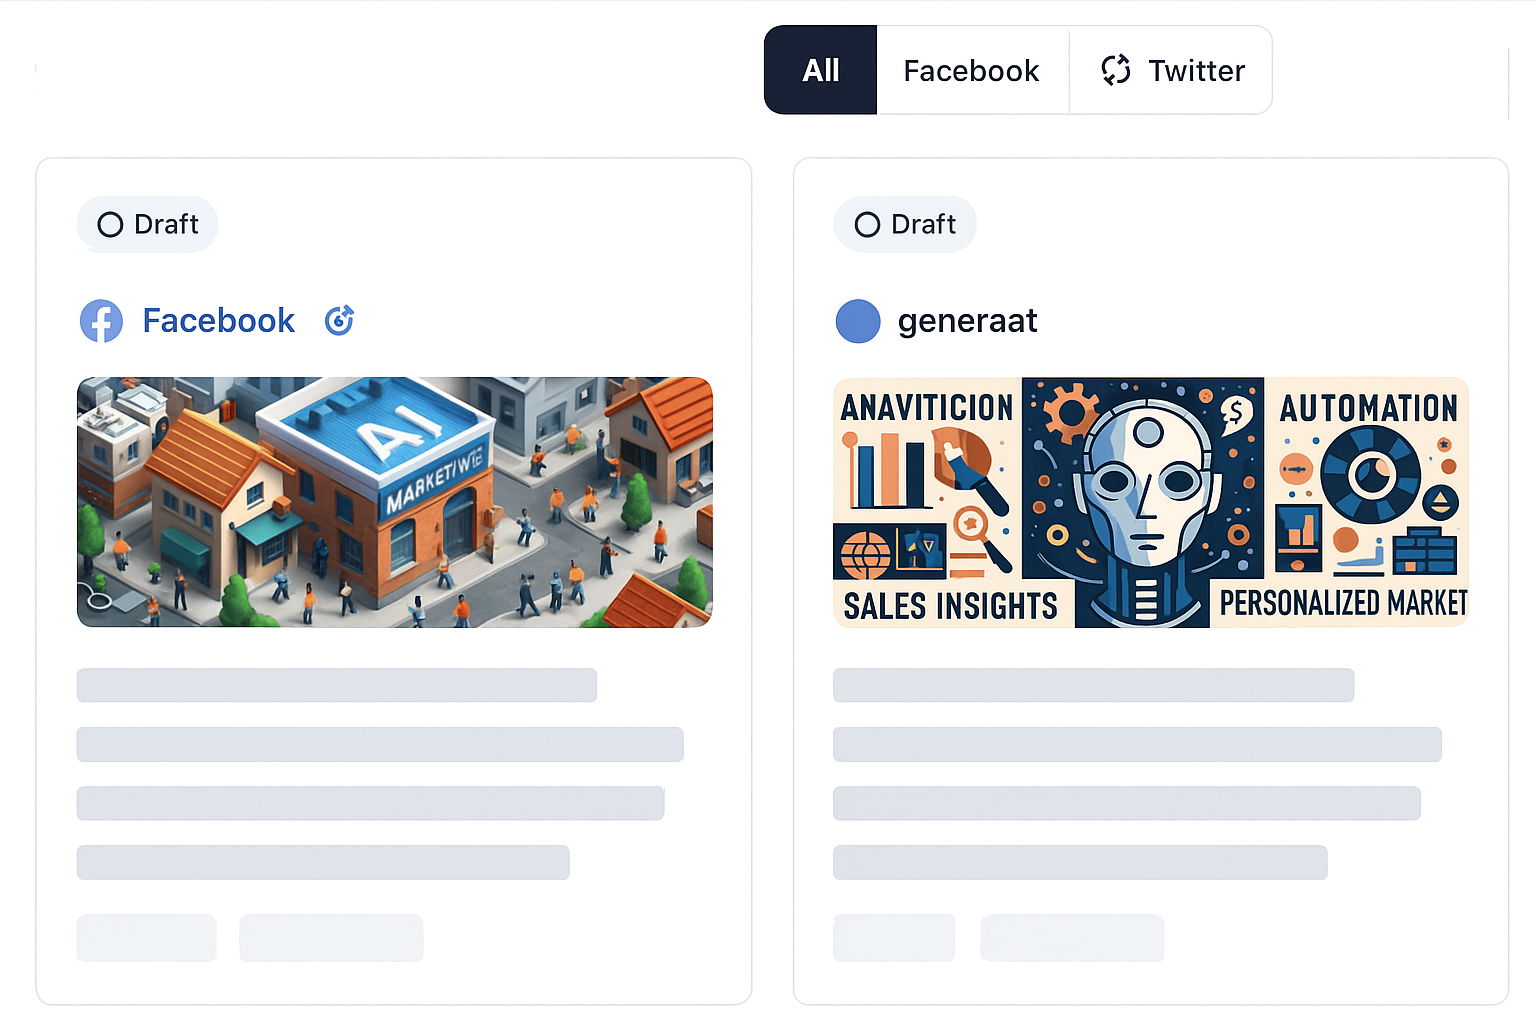Open the isometric AI marketing building image
This screenshot has height=1024, width=1536.
[394, 502]
